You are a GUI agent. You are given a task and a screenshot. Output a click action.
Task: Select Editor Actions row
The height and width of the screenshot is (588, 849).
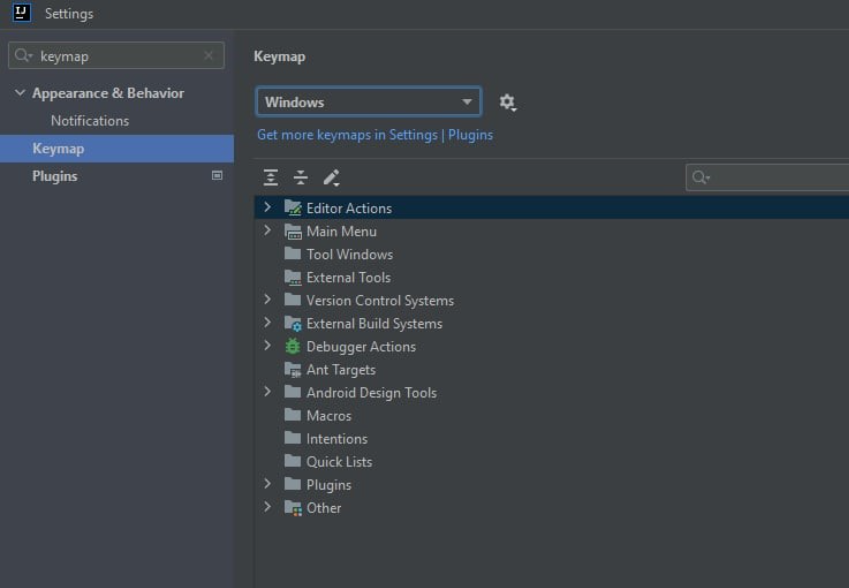[552, 208]
